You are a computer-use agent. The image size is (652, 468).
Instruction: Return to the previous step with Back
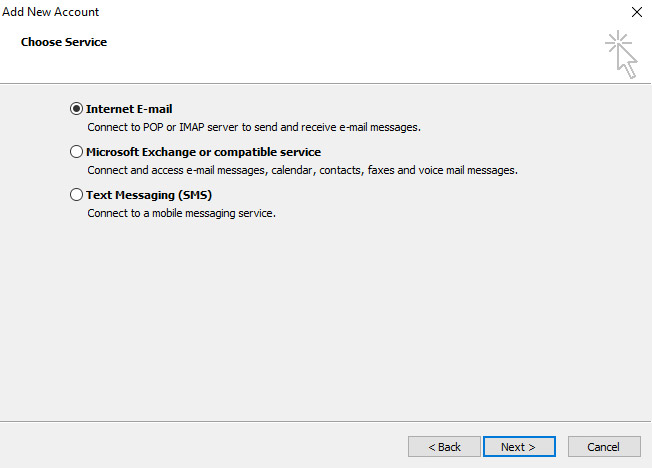tap(444, 447)
